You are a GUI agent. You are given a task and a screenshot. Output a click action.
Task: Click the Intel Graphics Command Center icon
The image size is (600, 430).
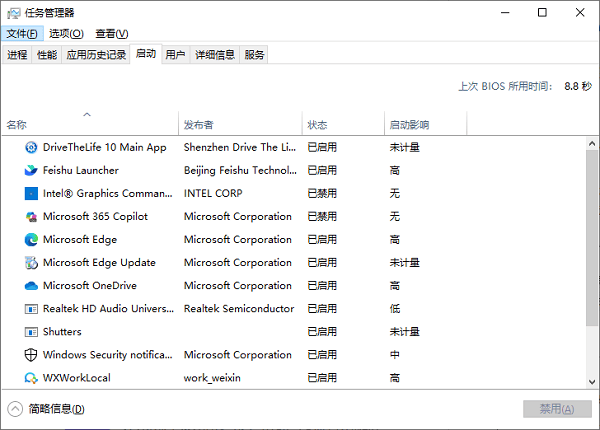click(x=31, y=193)
